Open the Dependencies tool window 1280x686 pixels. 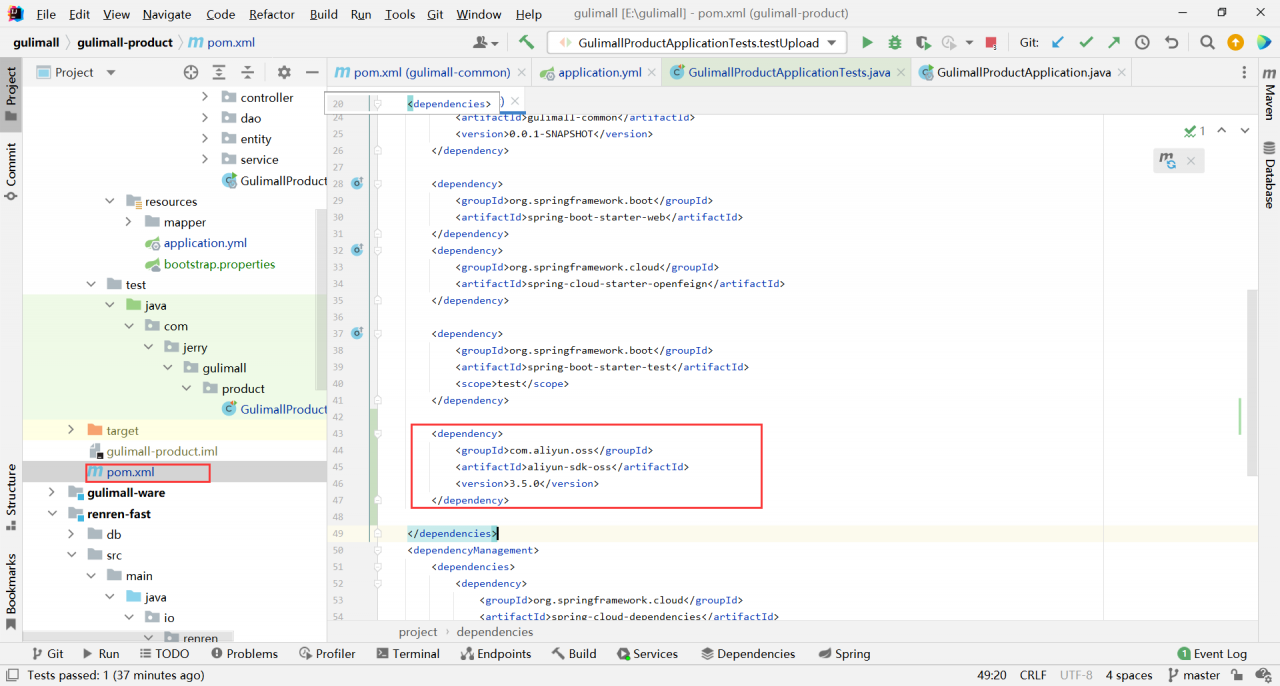pos(748,653)
